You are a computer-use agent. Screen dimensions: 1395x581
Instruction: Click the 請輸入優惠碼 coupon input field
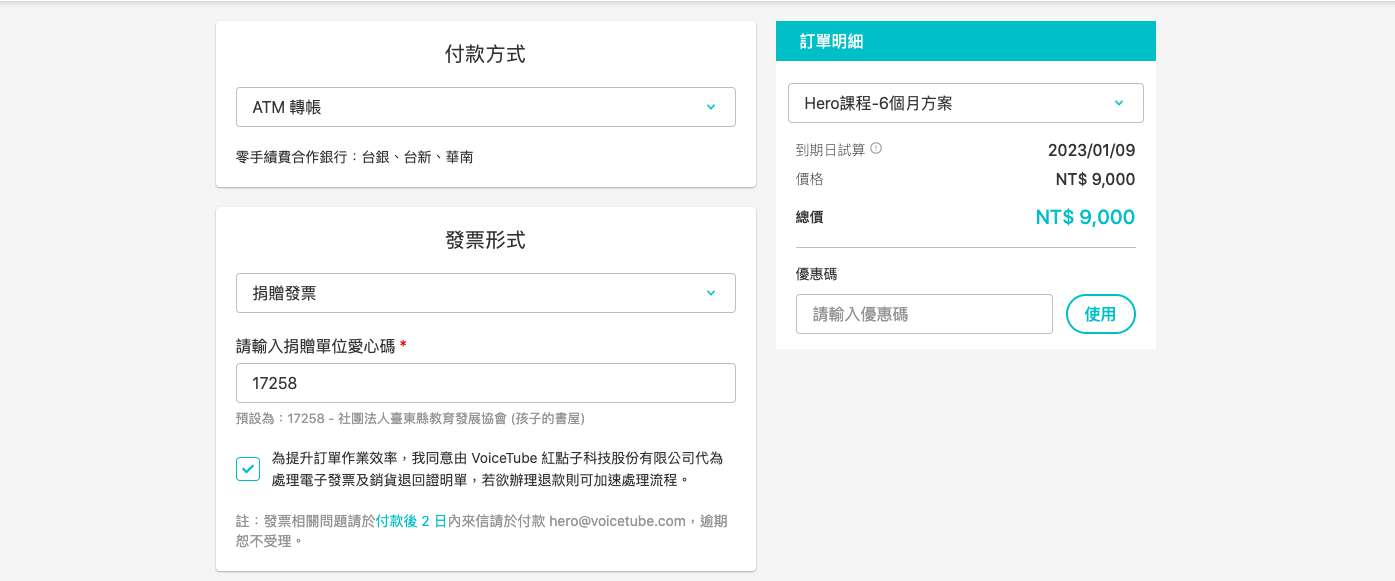(x=924, y=314)
